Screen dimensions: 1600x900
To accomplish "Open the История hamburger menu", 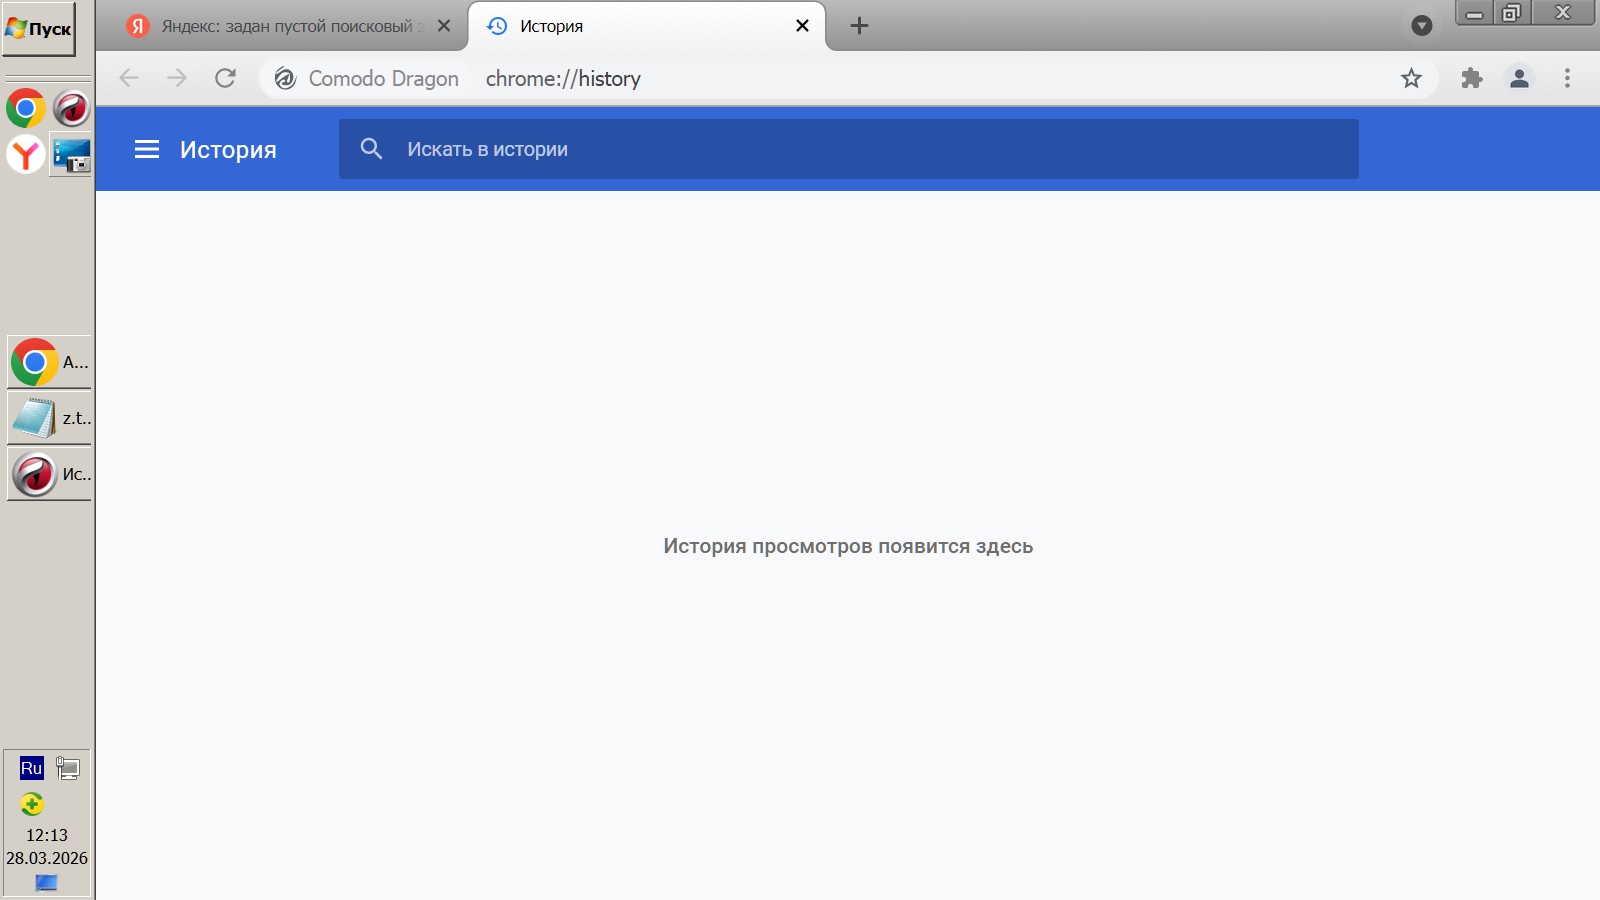I will [x=147, y=149].
